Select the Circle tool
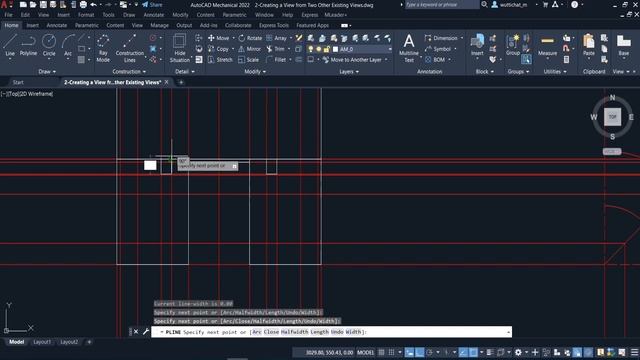The height and width of the screenshot is (360, 640). (49, 45)
